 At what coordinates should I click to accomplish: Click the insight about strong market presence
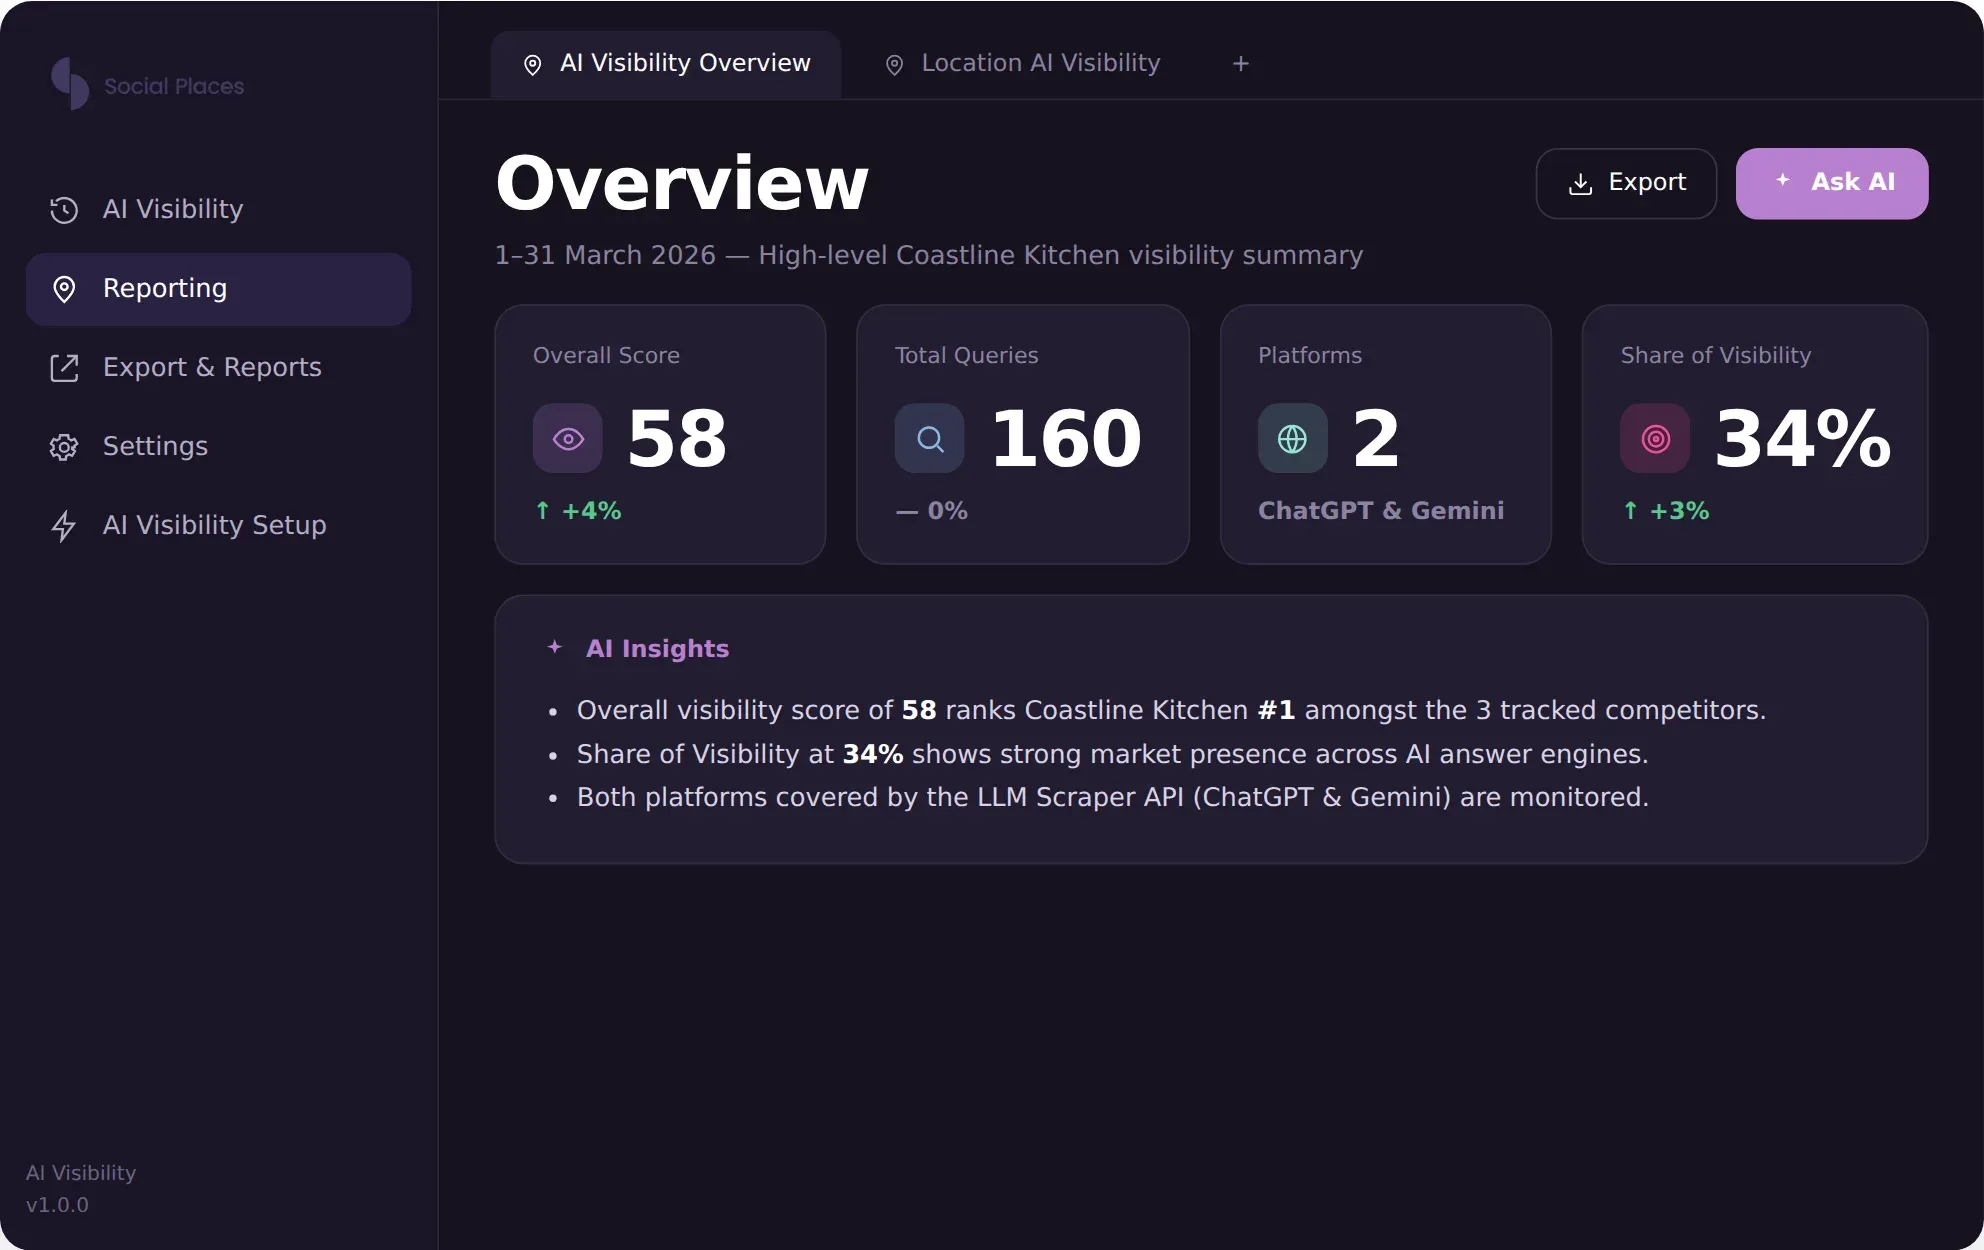[1112, 754]
